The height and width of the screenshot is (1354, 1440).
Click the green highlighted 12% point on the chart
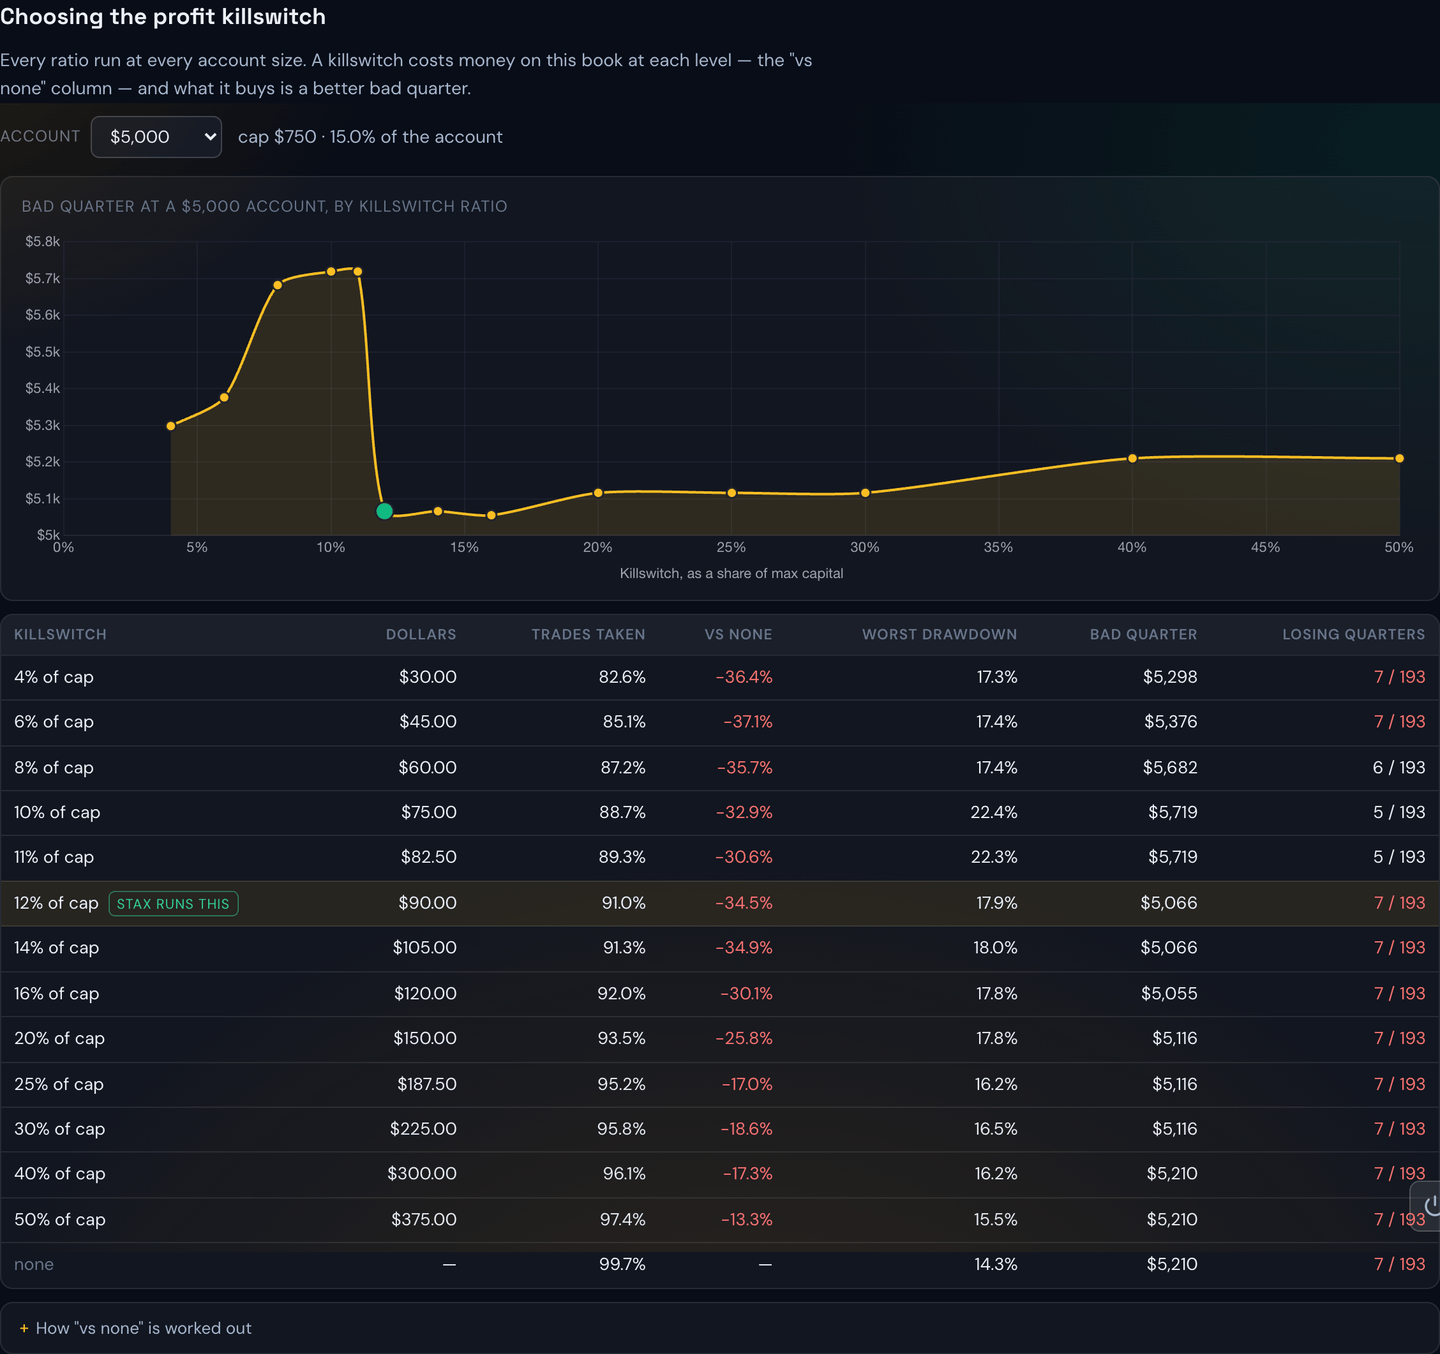(384, 511)
